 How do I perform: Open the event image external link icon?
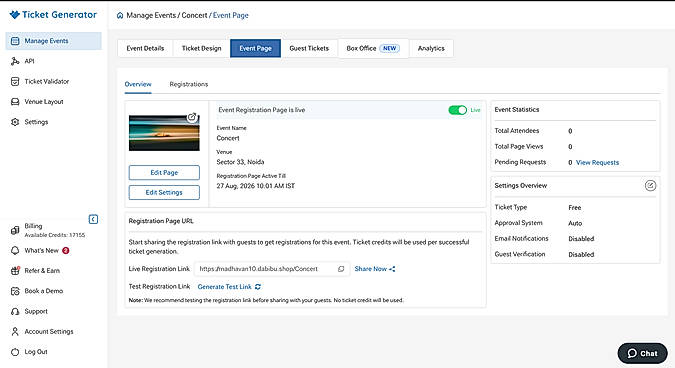[192, 117]
